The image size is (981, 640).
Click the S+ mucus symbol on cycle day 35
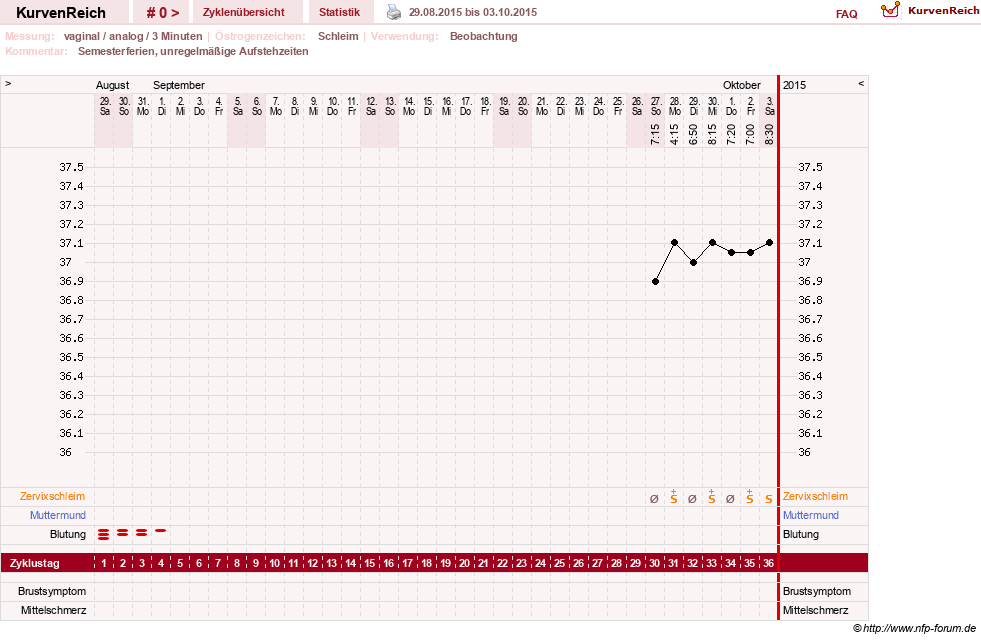(750, 497)
